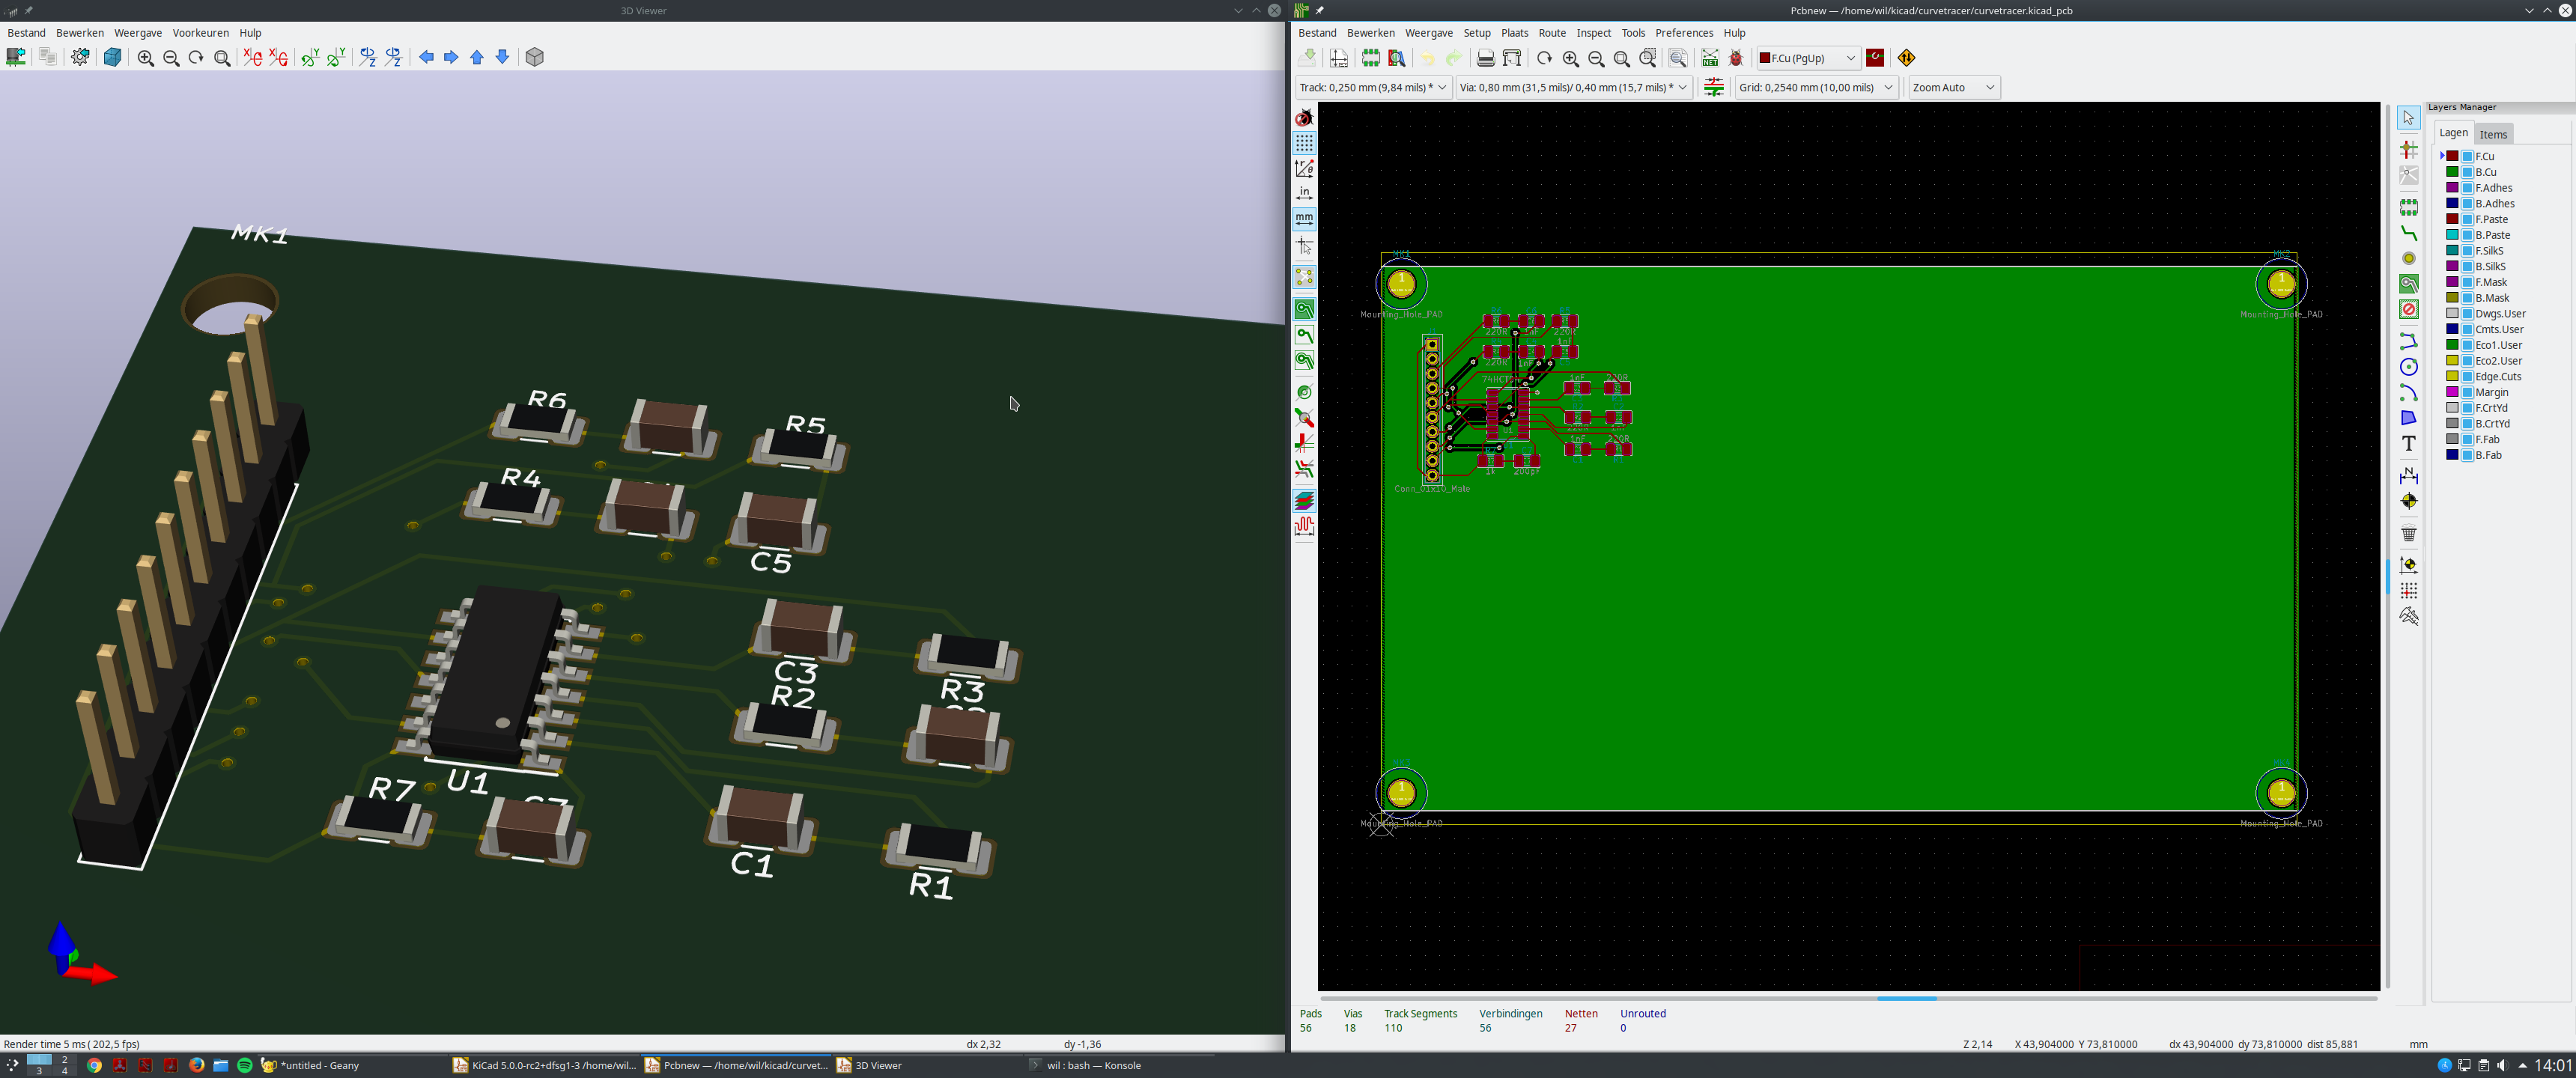The height and width of the screenshot is (1078, 2576).
Task: Open the Zoom Auto dropdown
Action: (1954, 87)
